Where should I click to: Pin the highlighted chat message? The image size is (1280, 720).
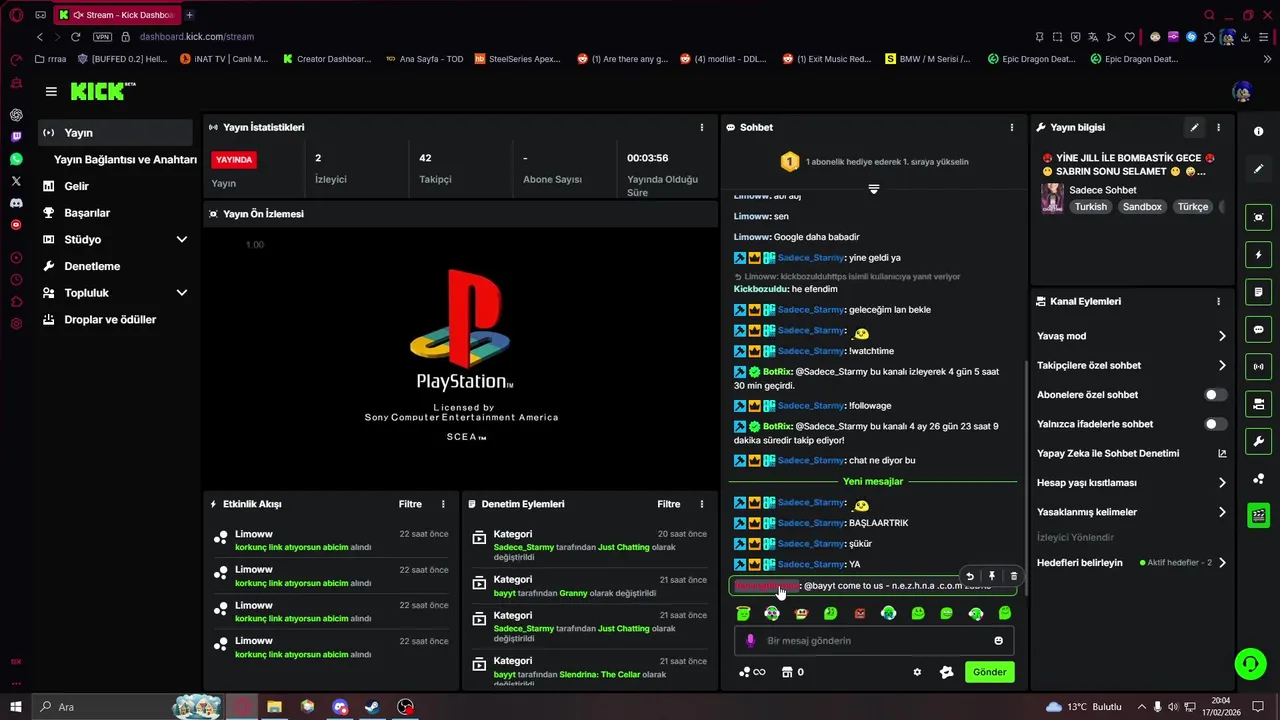(991, 576)
